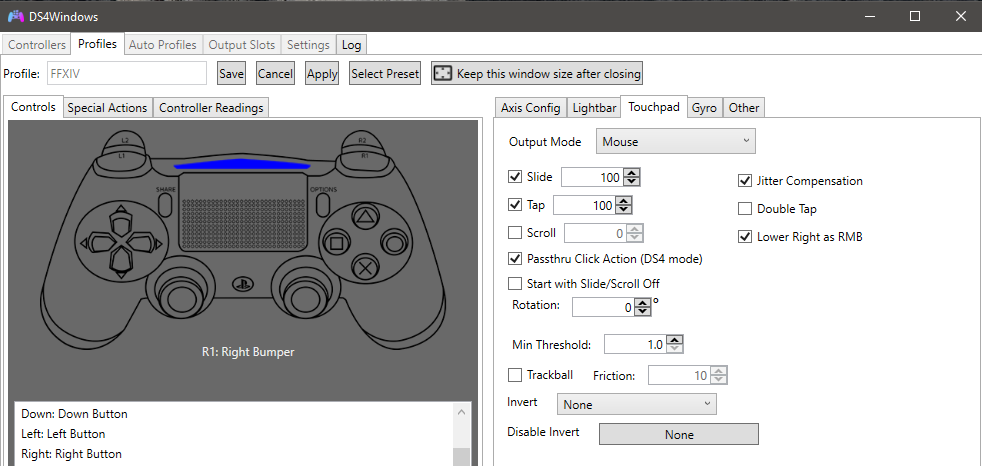The height and width of the screenshot is (466, 982).
Task: Increase Min Threshold with up arrow
Action: click(674, 340)
